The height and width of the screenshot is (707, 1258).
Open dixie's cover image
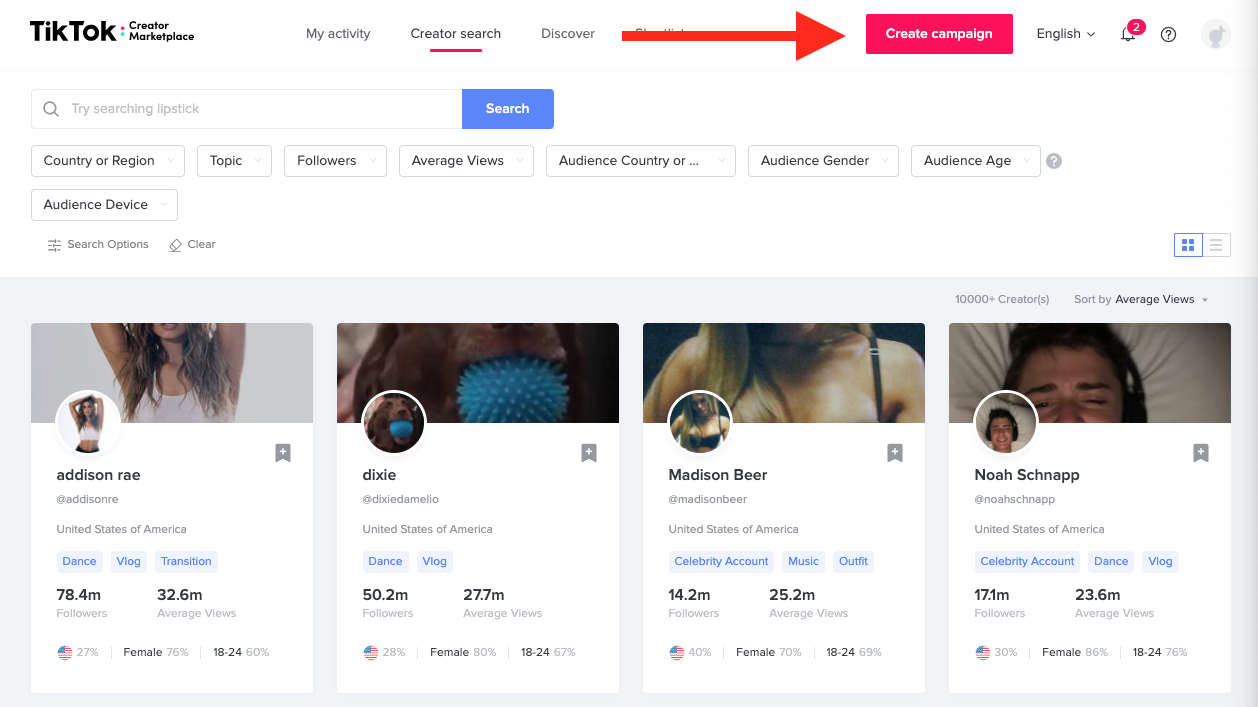[478, 372]
